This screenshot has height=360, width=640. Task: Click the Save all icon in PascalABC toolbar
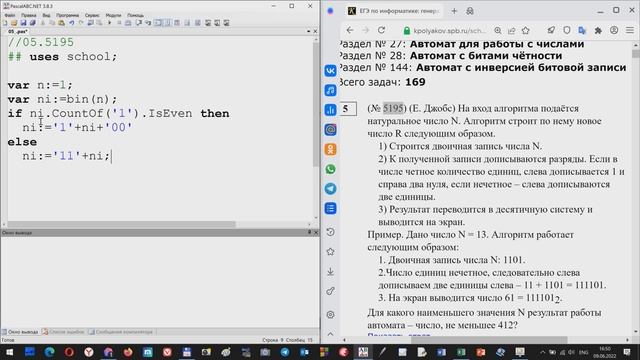[x=33, y=23]
